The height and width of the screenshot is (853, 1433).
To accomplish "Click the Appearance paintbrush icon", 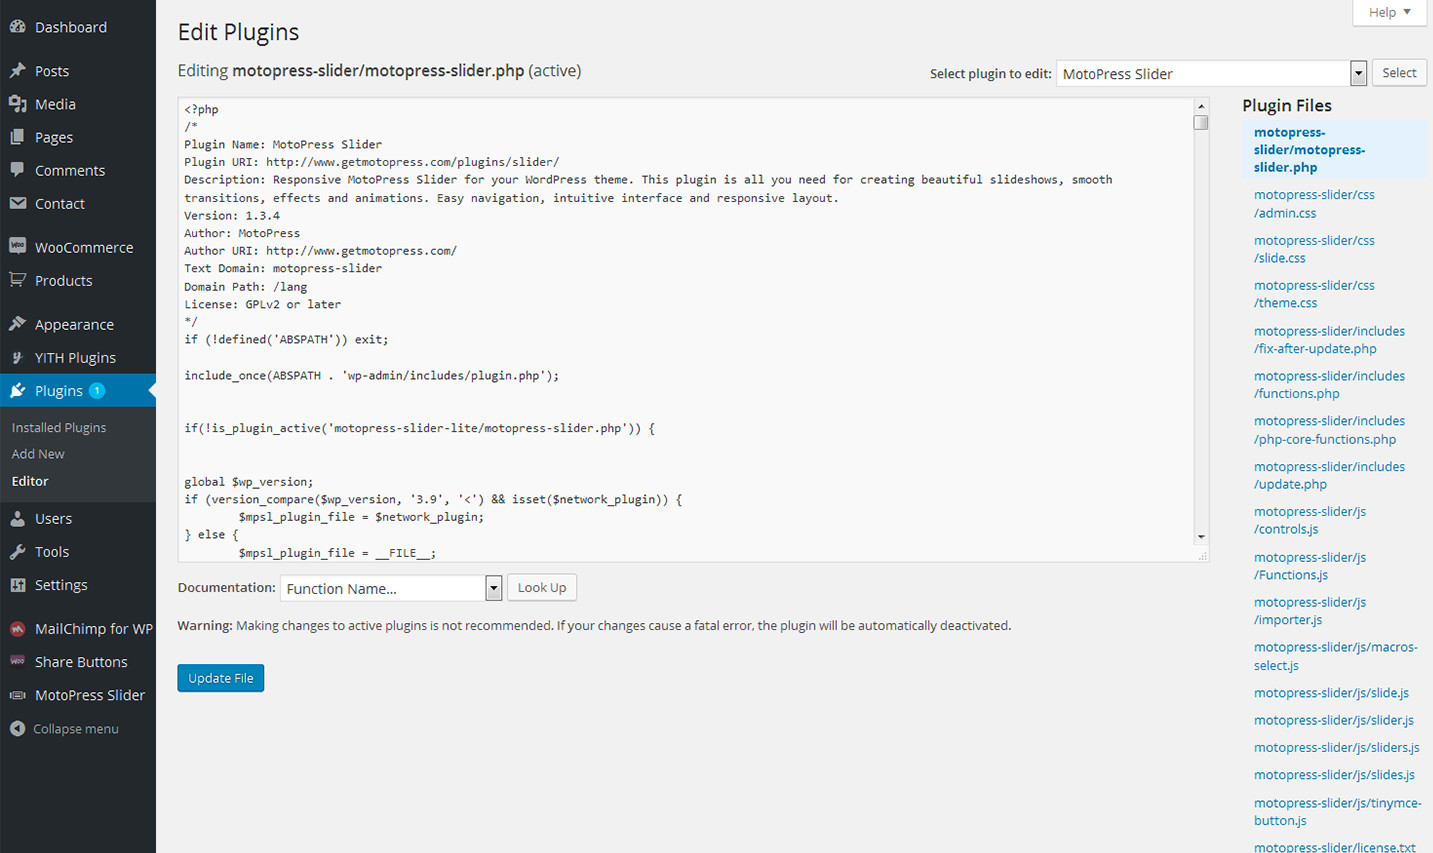I will [x=17, y=324].
